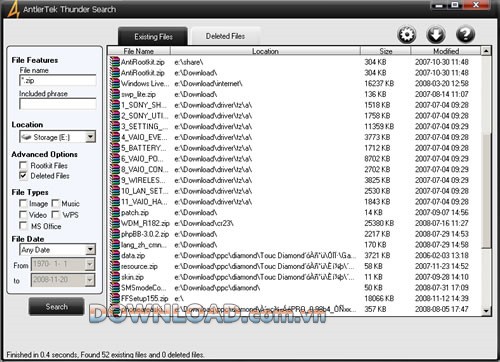Select the 2_SONY_UTI... file row
This screenshot has width=500, height=362.
coord(295,116)
